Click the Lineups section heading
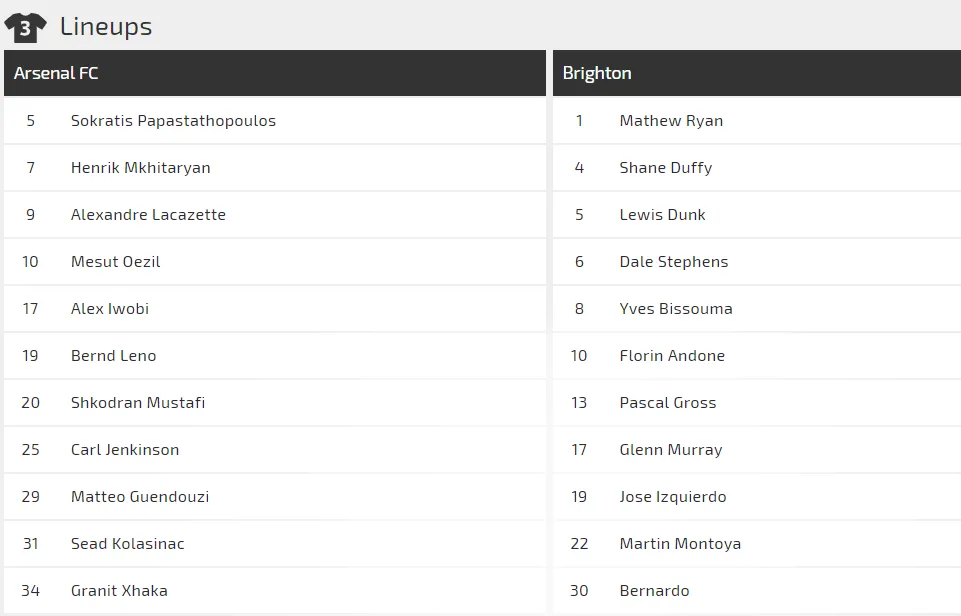 106,27
